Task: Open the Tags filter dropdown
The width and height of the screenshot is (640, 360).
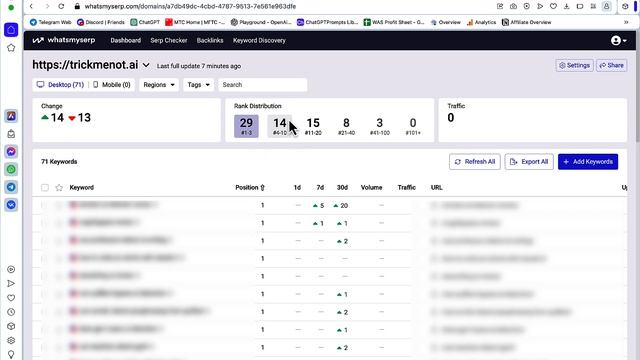Action: pyautogui.click(x=198, y=84)
